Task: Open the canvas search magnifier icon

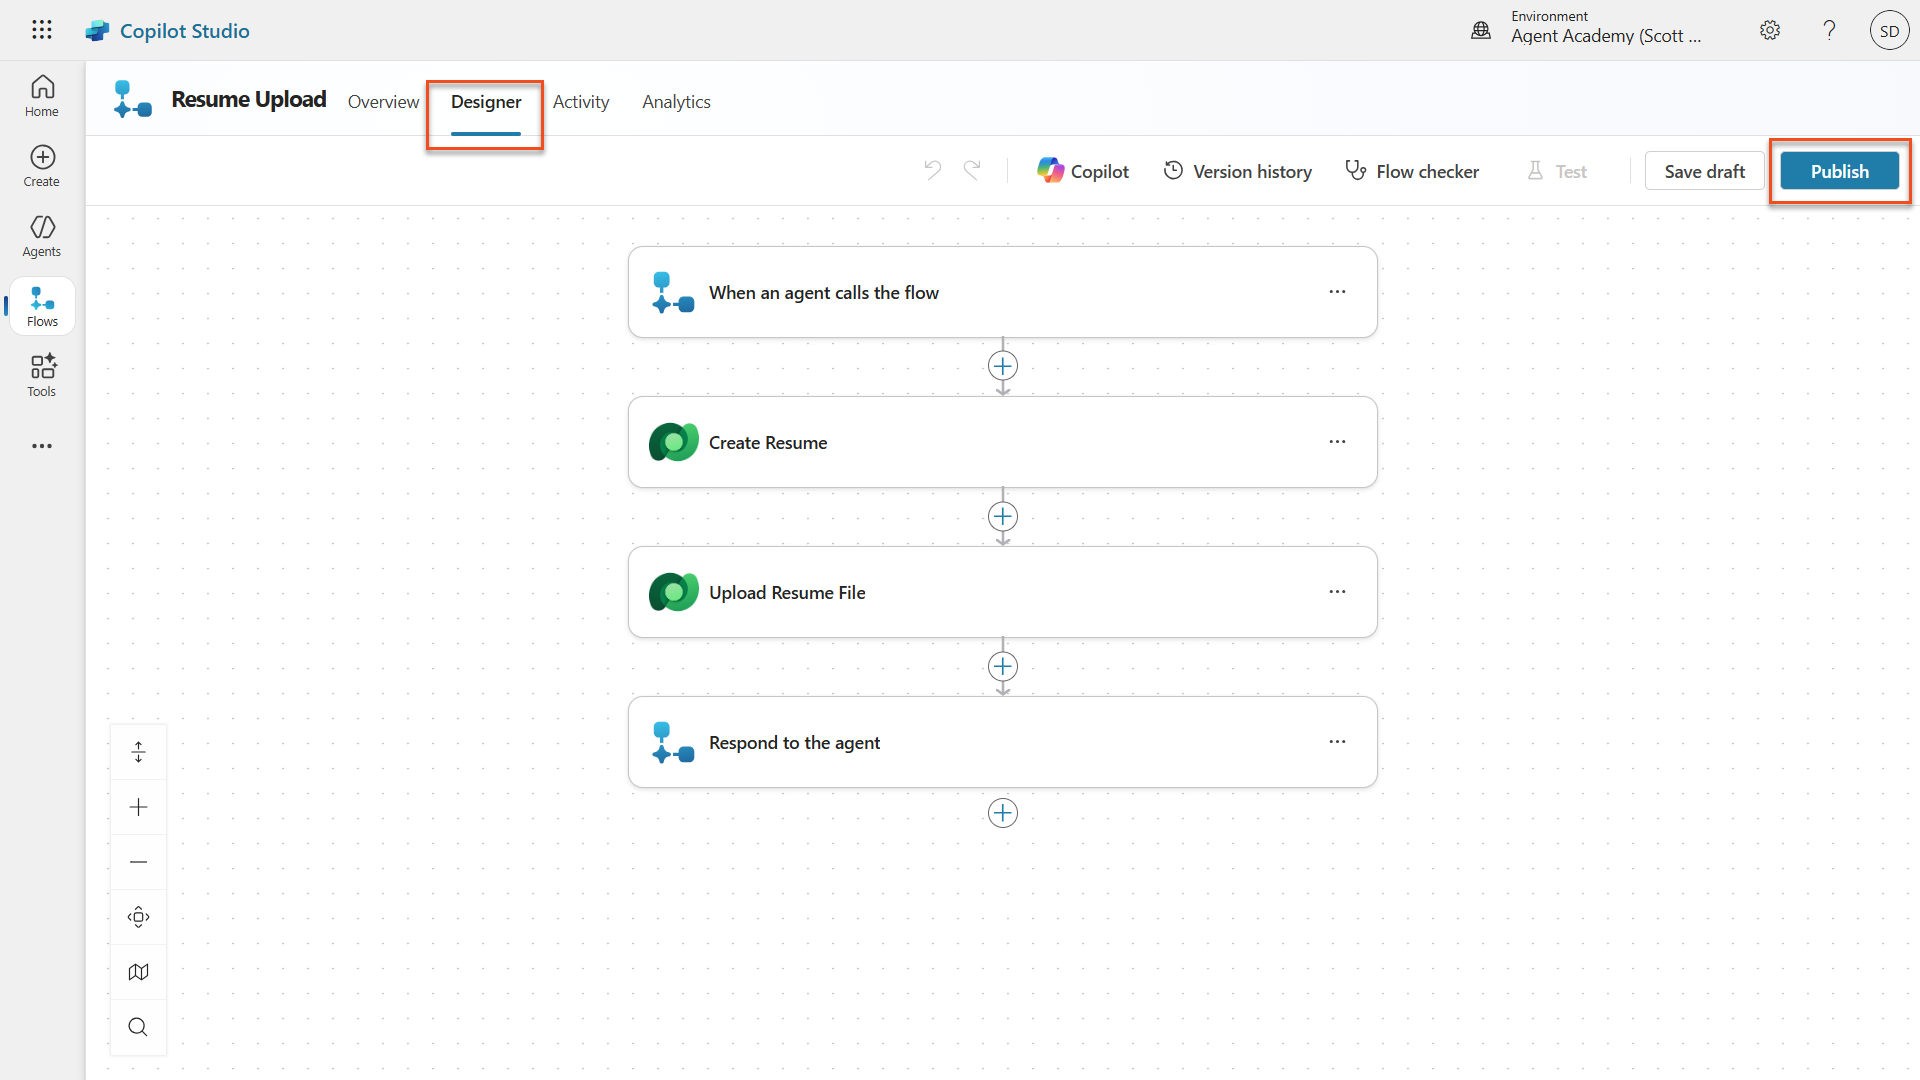Action: 139,1027
